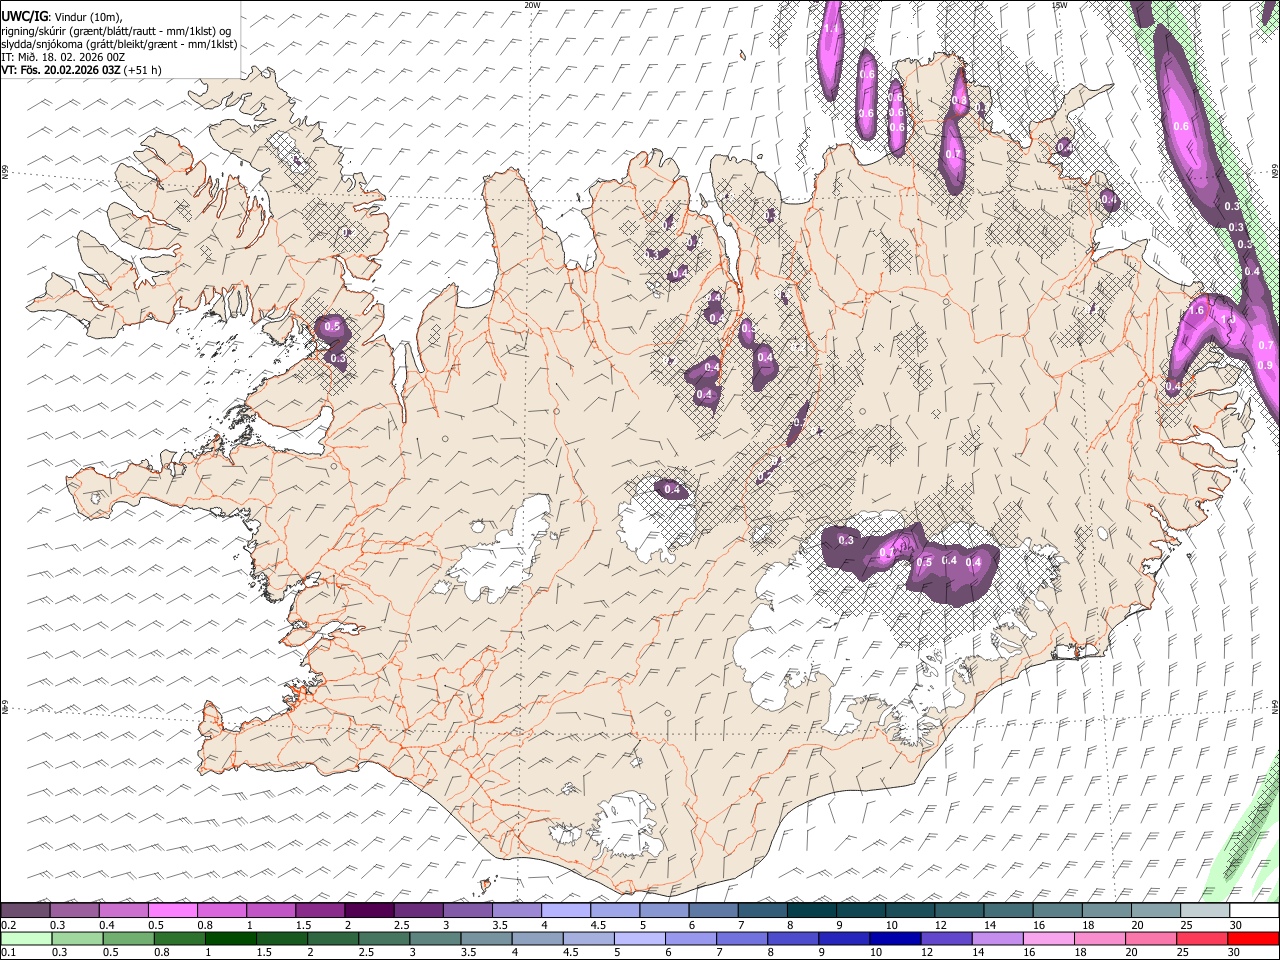Click the '0.1' number under the bottom legend row
The image size is (1280, 960).
[x=8, y=952]
